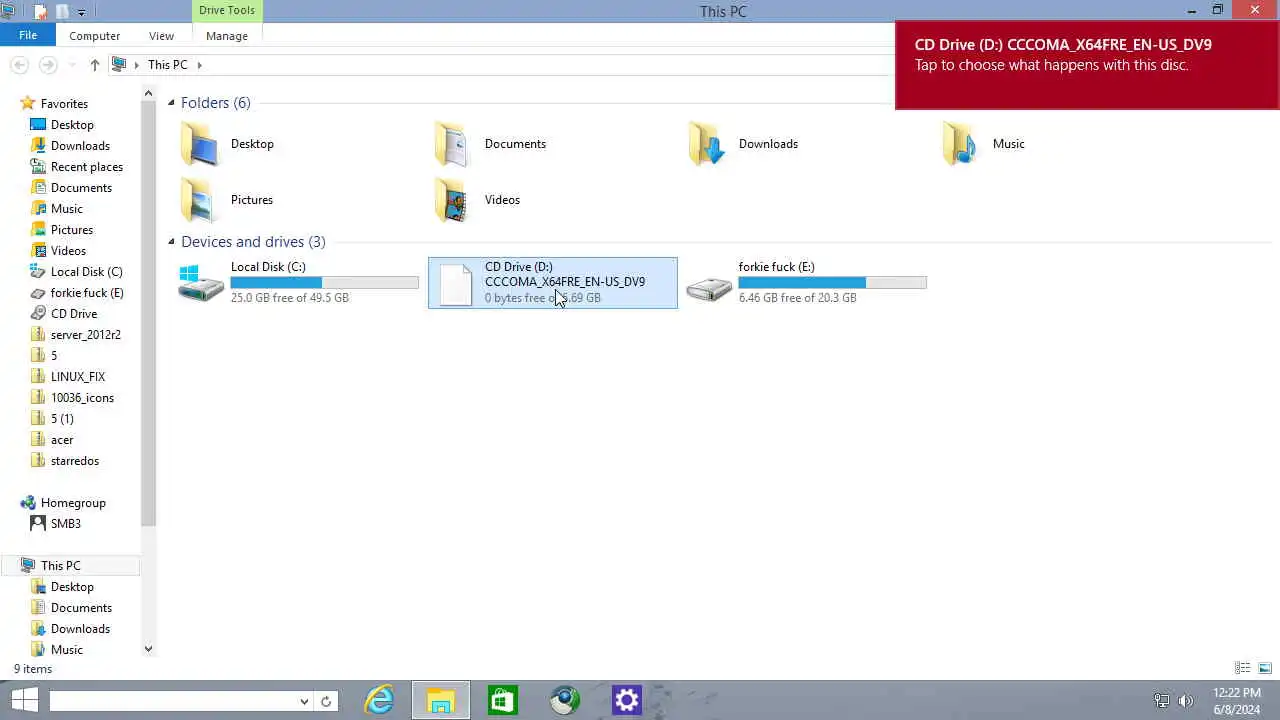Switch to the View ribbon tab
1280x720 pixels.
coord(161,36)
